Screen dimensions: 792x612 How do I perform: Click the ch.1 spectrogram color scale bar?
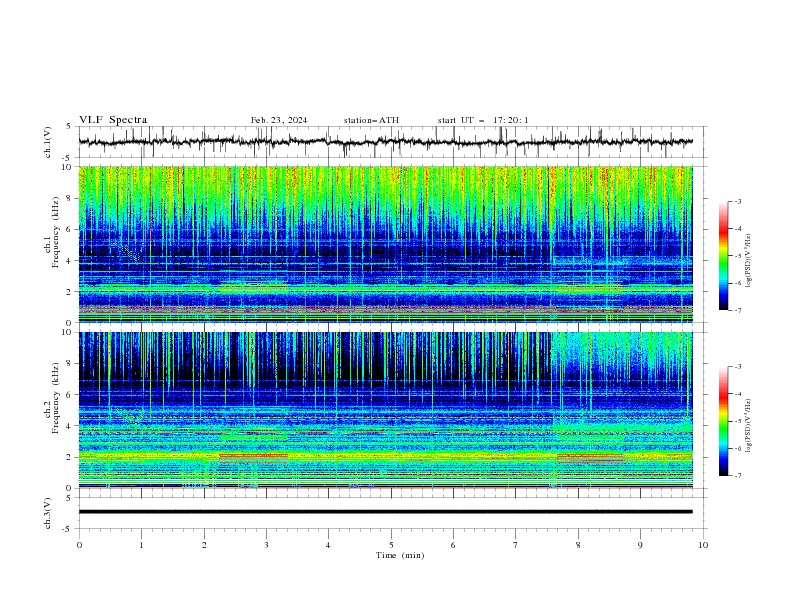(x=723, y=256)
